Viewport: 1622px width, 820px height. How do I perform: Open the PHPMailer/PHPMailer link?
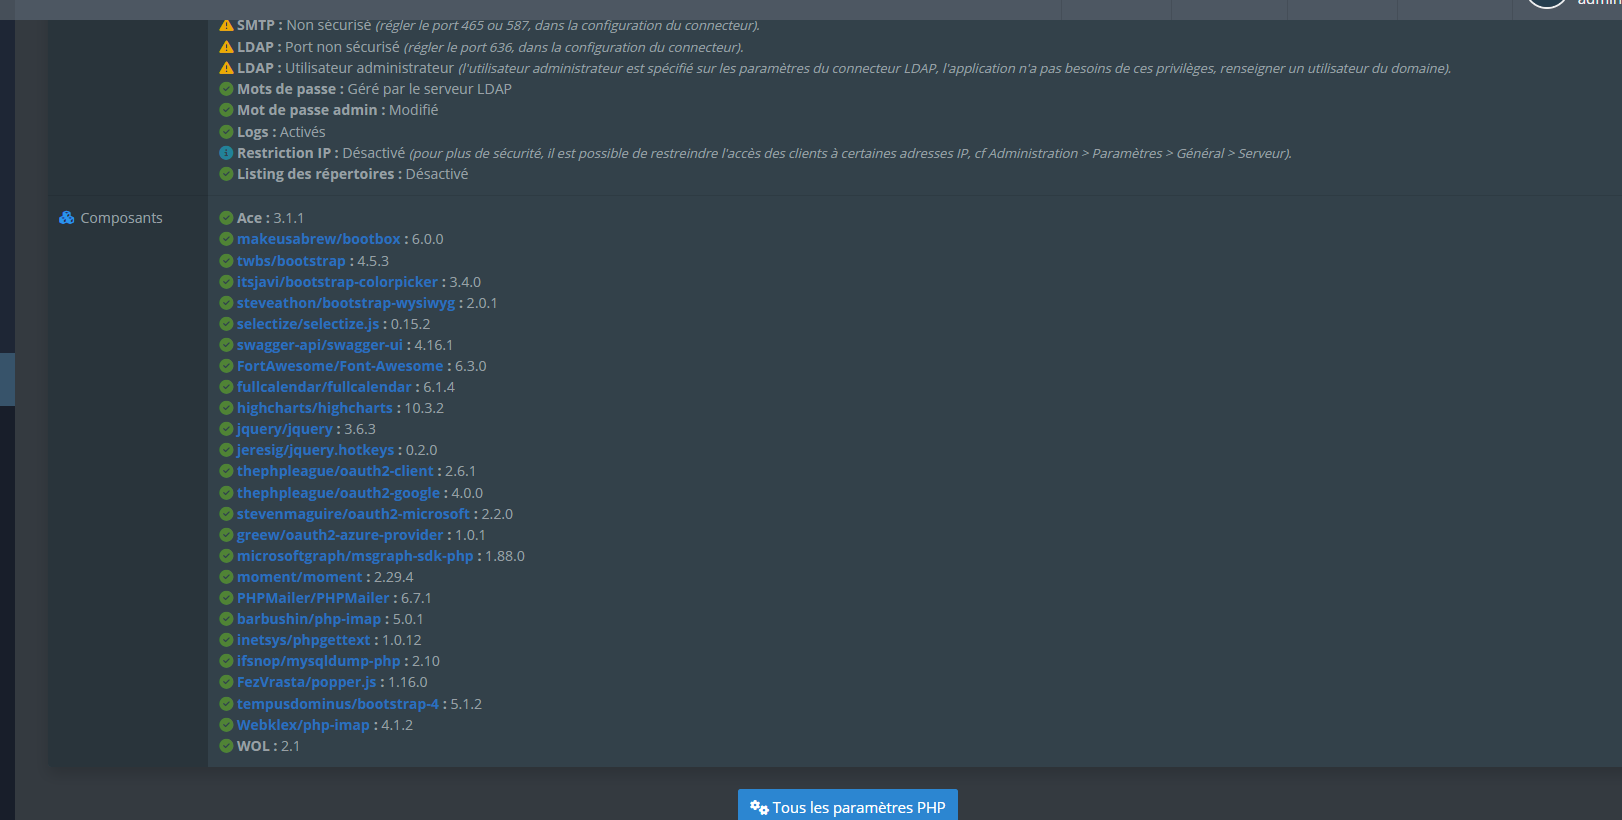[x=313, y=598]
